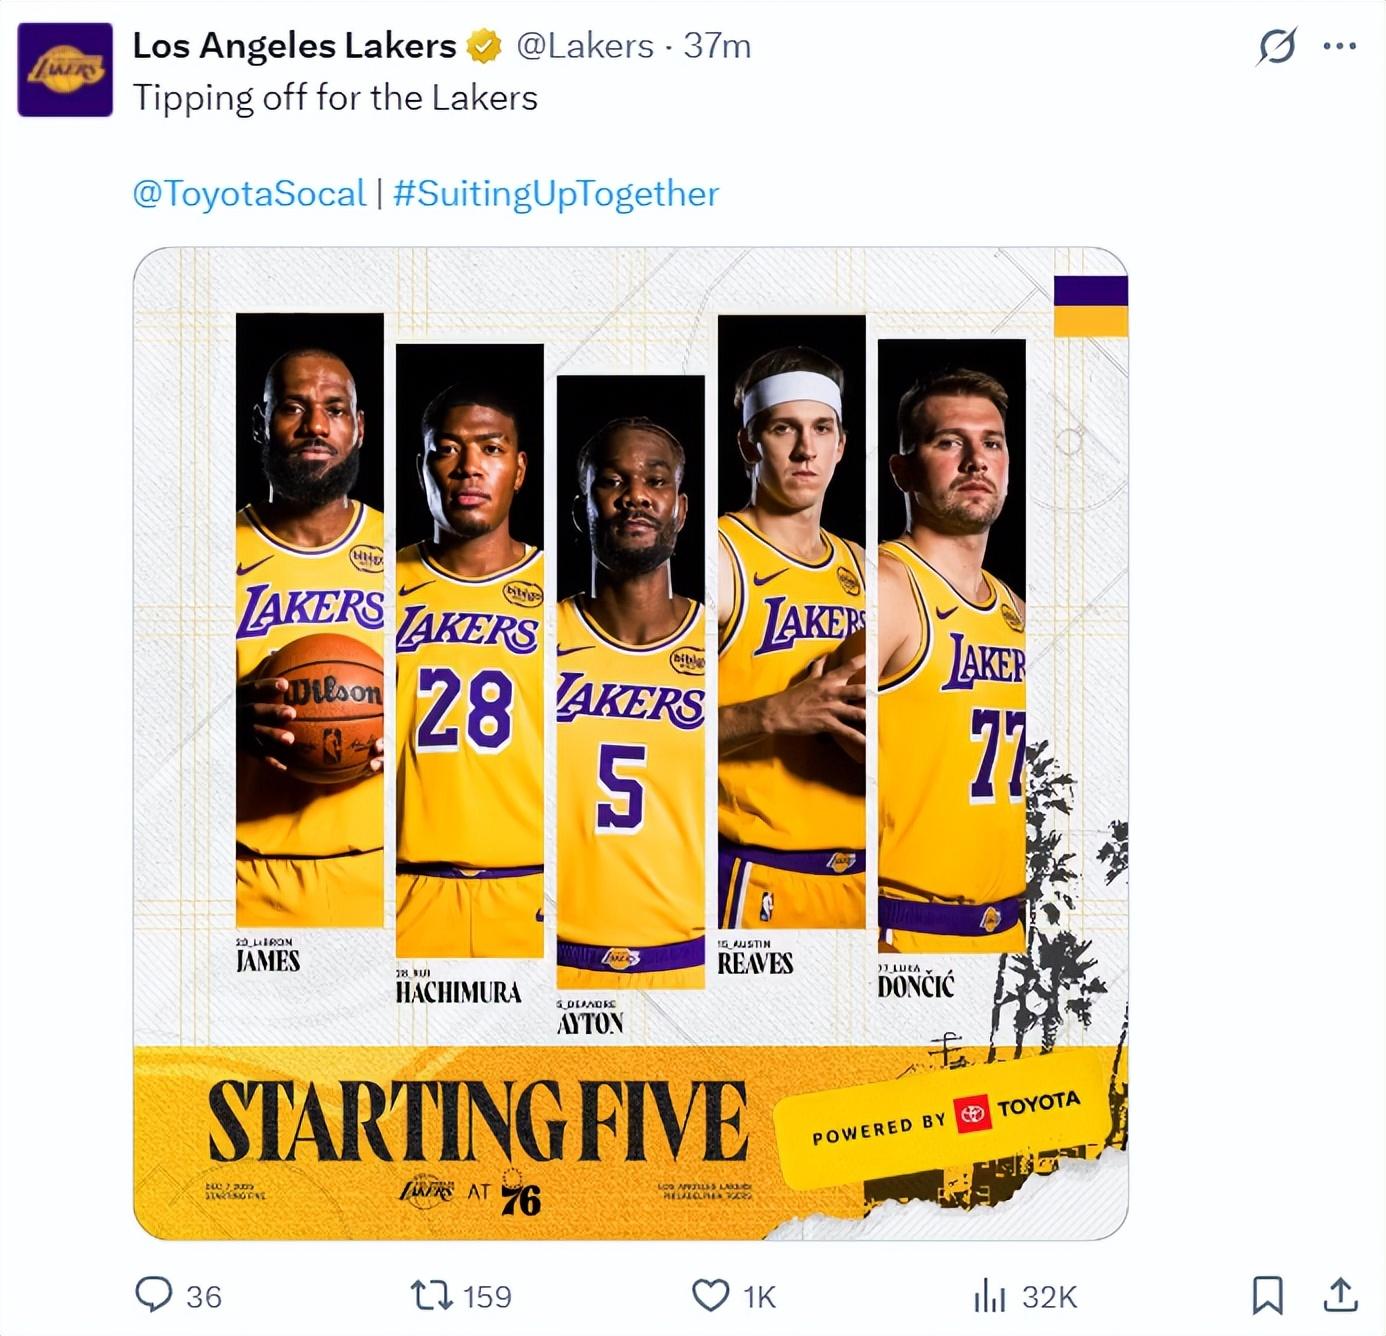Click the share upload arrow icon
This screenshot has width=1386, height=1336.
tap(1340, 1295)
